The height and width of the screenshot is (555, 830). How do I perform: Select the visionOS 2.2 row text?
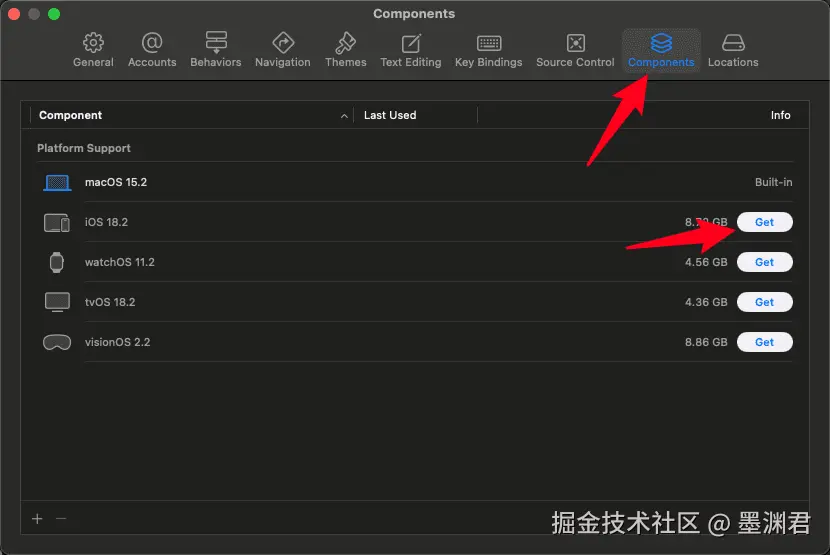pyautogui.click(x=118, y=342)
